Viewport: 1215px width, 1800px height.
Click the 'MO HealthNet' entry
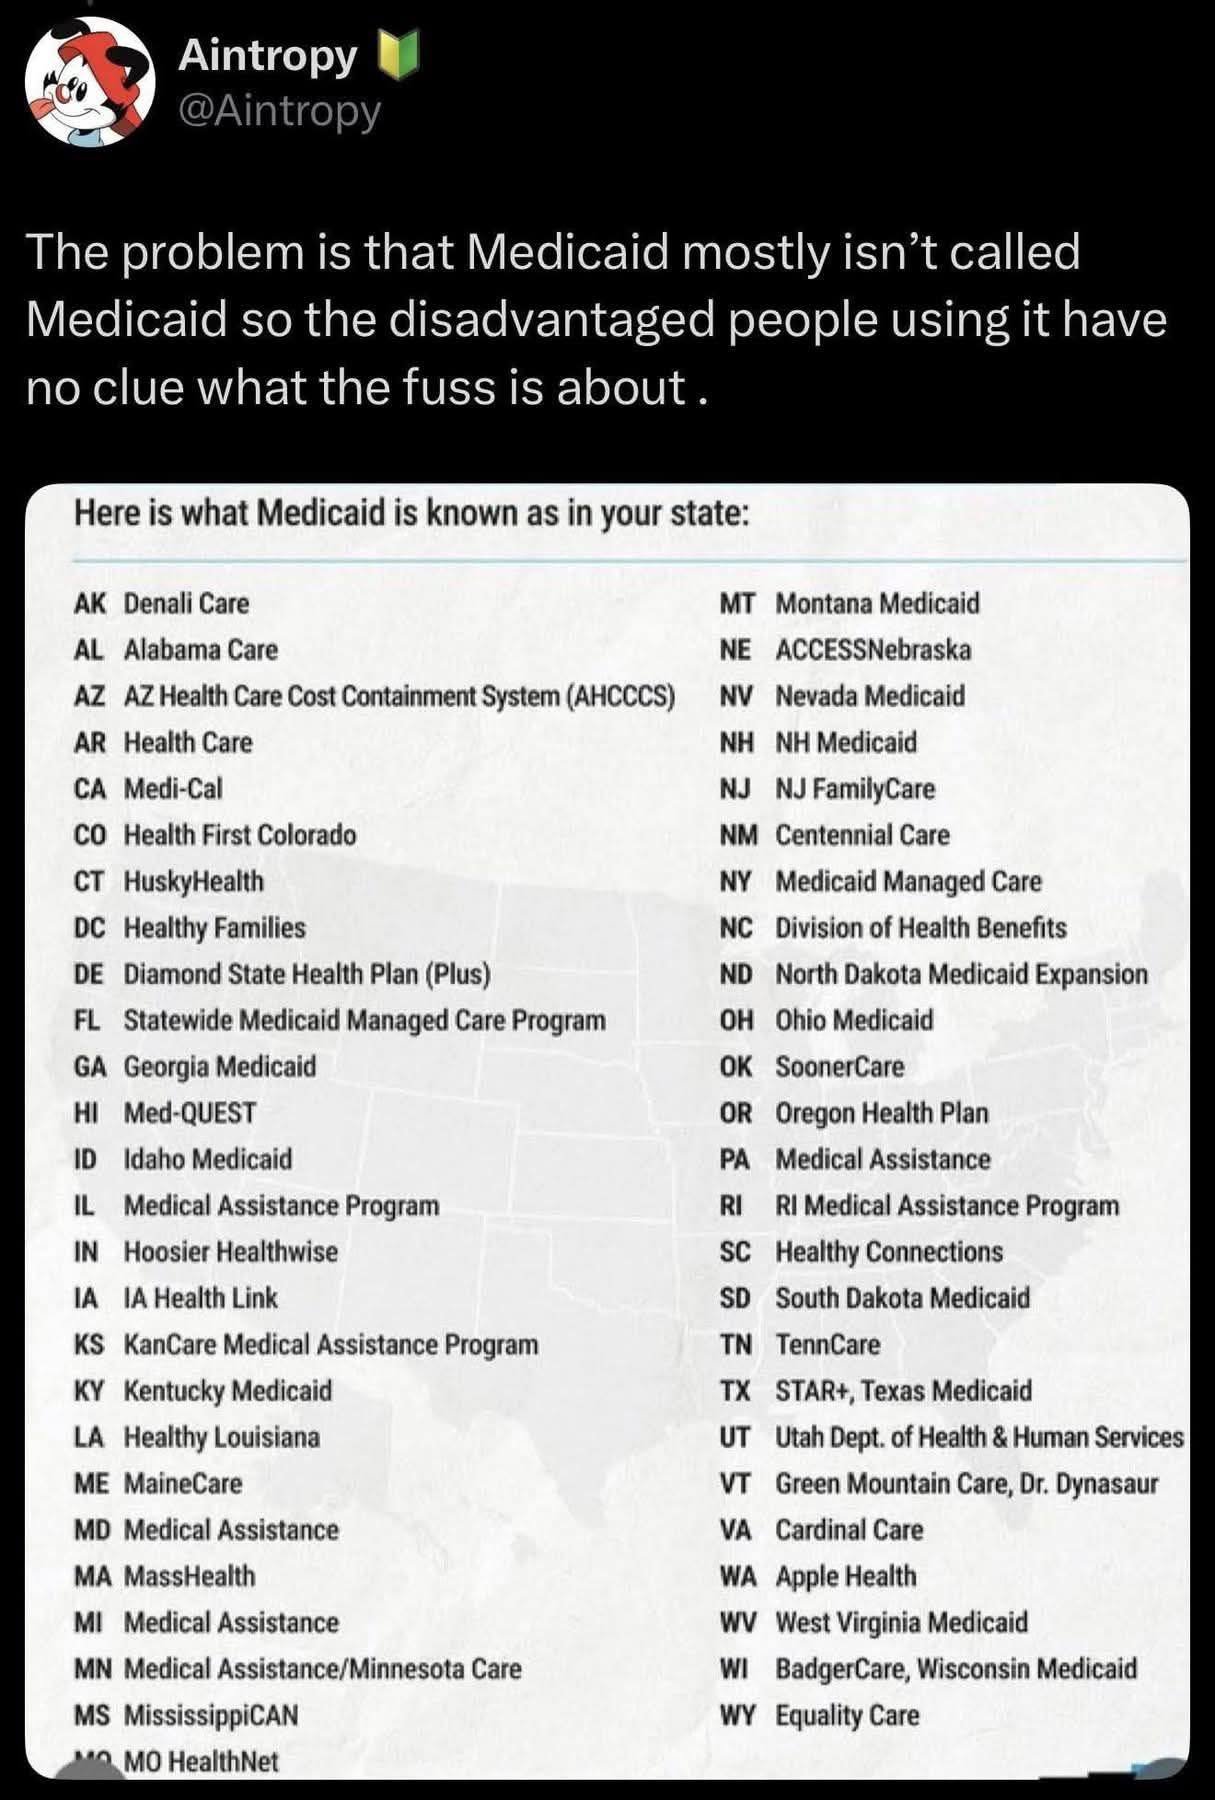(x=200, y=1762)
